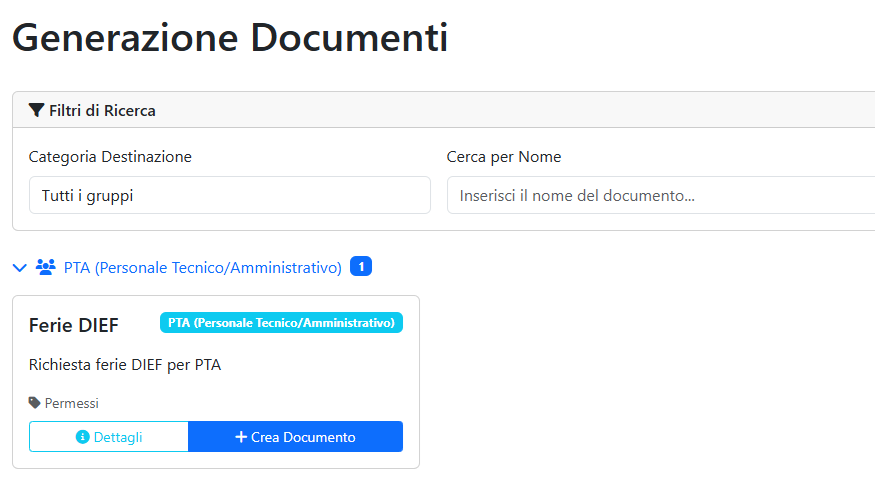Click the people group icon beside PTA
876x486 pixels.
tap(45, 267)
